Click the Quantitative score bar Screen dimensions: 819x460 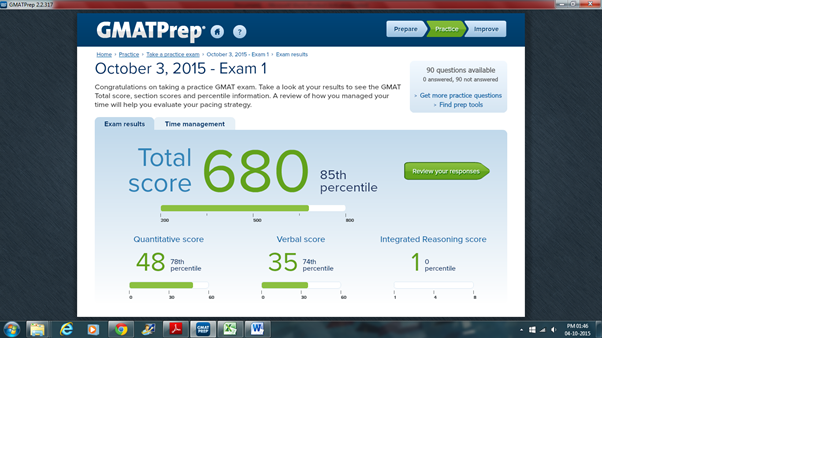click(x=169, y=285)
